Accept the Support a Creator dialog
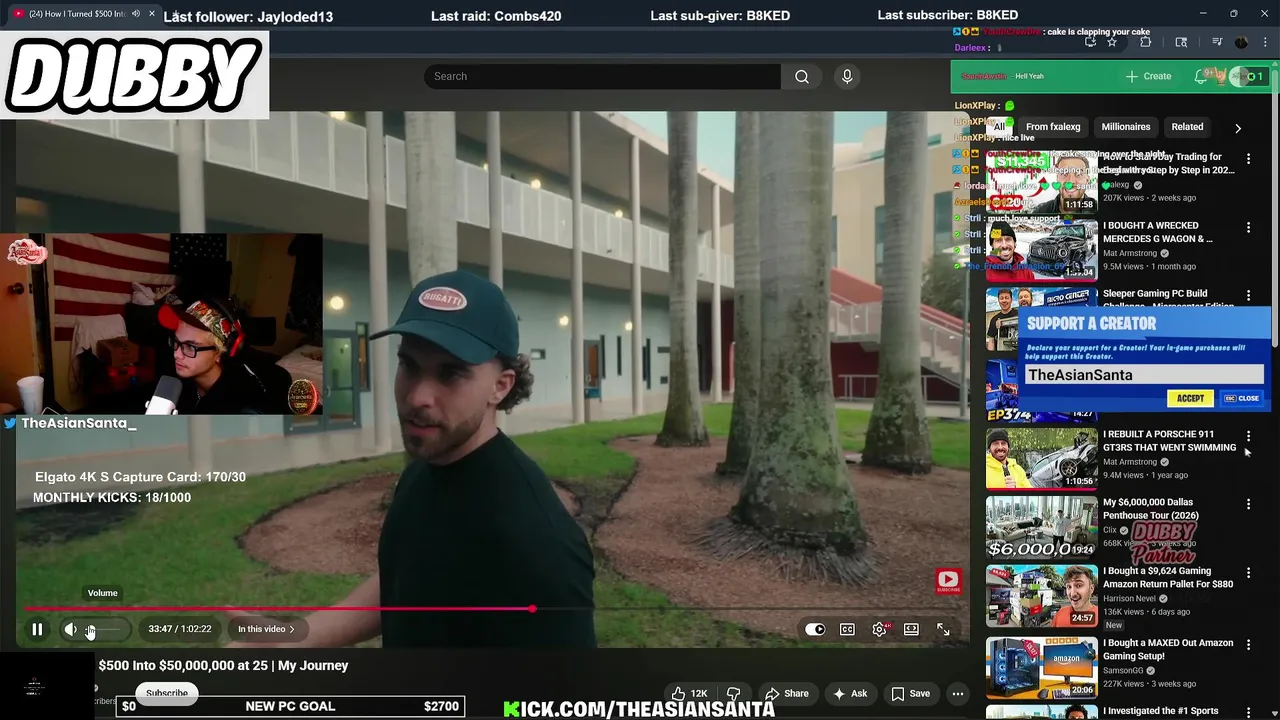Viewport: 1280px width, 720px height. click(1190, 398)
